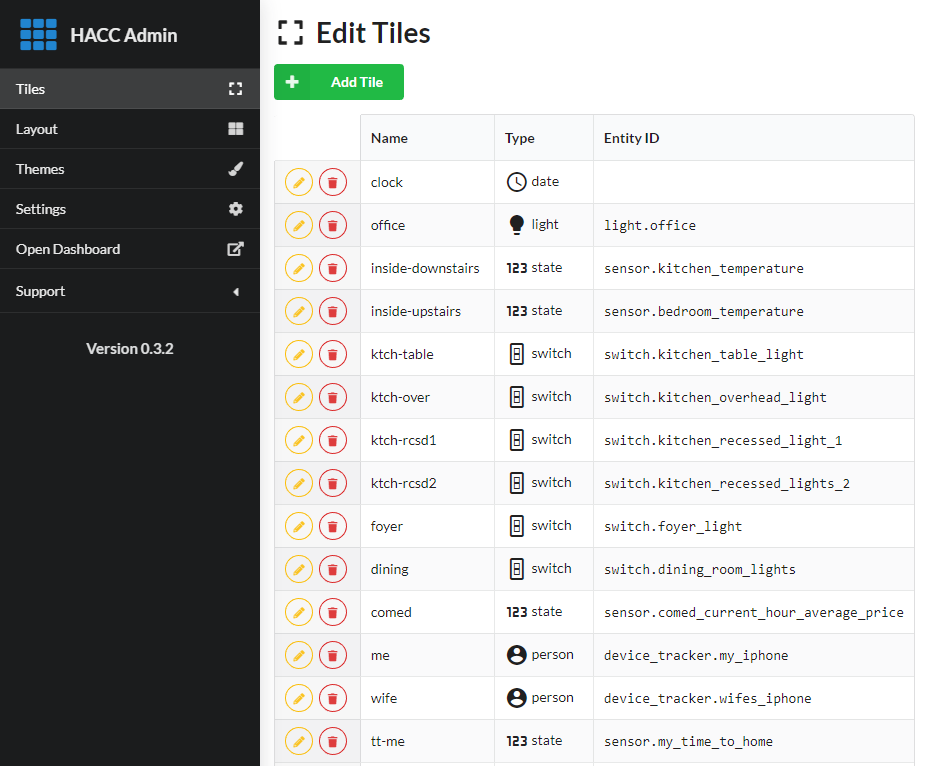Edit the ktch-rcsd2 tile
The width and height of the screenshot is (939, 766).
point(299,483)
